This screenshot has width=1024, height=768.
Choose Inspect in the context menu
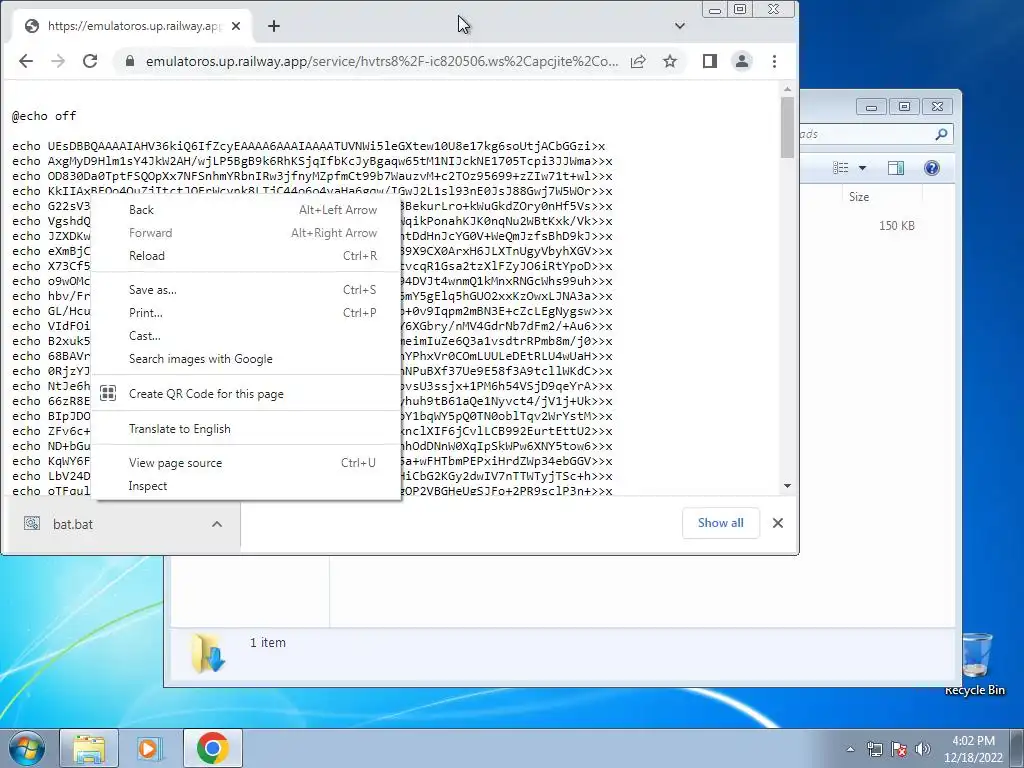click(x=247, y=486)
